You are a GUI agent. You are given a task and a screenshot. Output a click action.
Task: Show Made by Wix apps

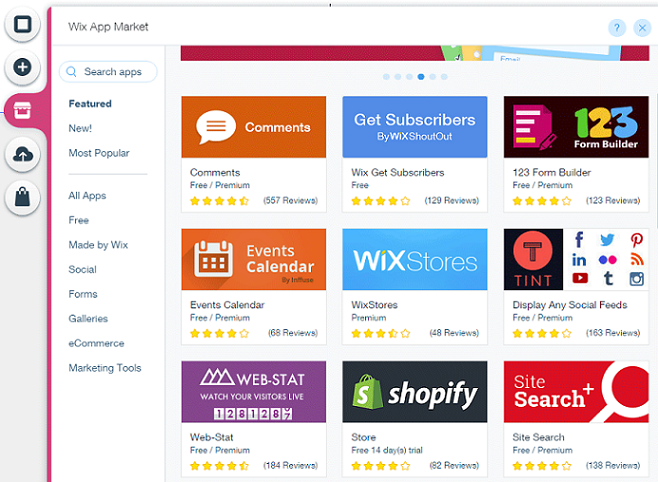98,245
